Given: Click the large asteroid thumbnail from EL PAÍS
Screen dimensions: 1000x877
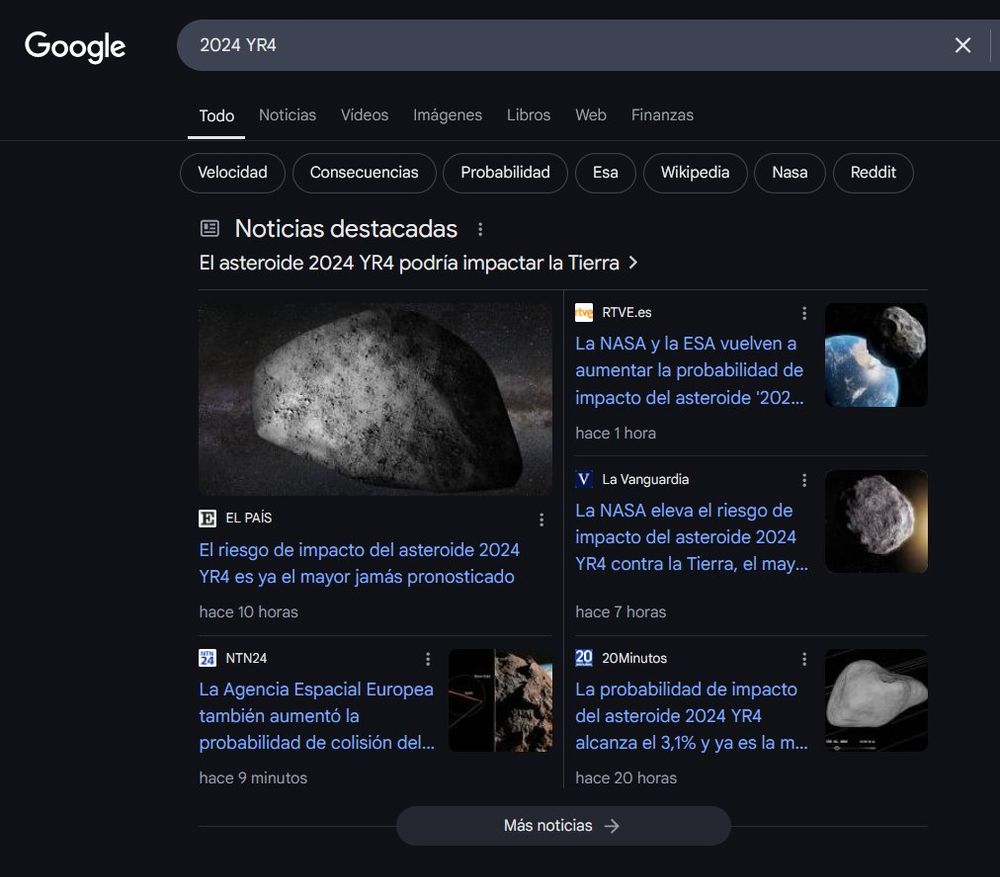Looking at the screenshot, I should tap(375, 398).
